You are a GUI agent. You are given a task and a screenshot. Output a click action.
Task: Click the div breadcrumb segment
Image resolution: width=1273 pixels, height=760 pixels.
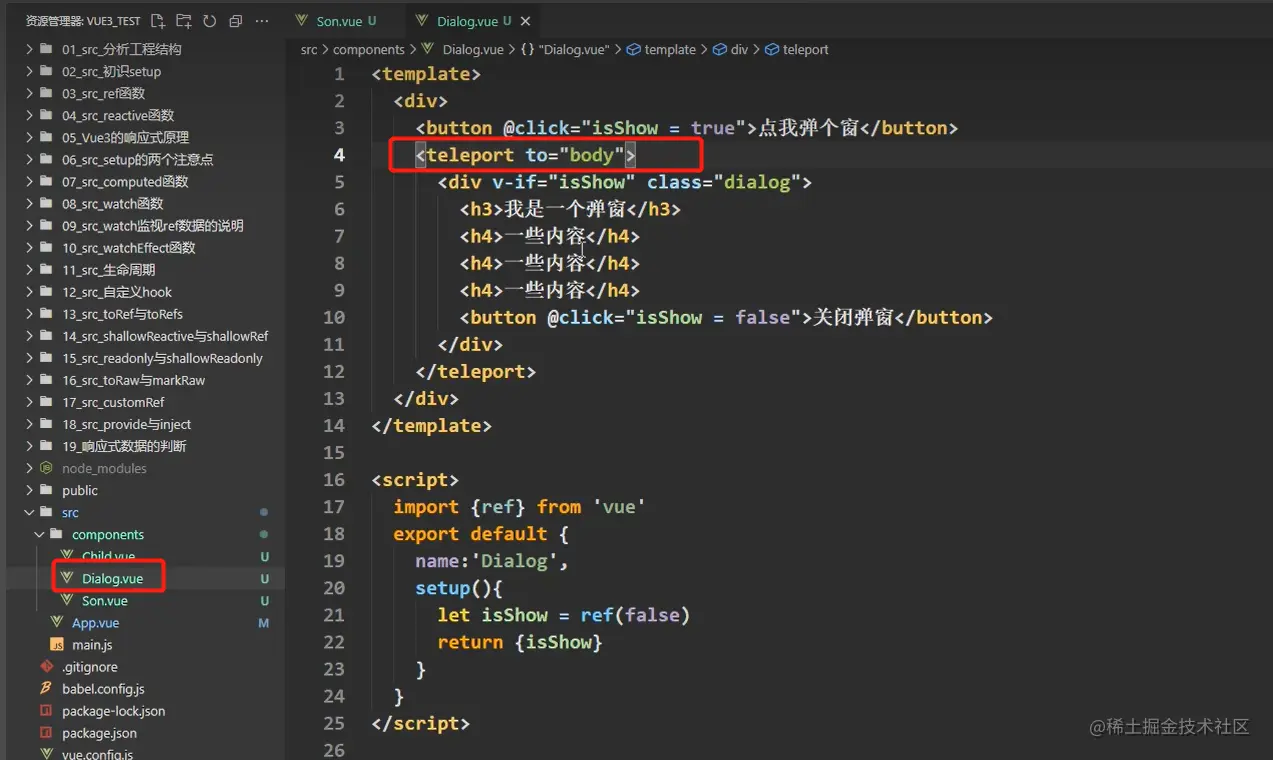[x=731, y=49]
